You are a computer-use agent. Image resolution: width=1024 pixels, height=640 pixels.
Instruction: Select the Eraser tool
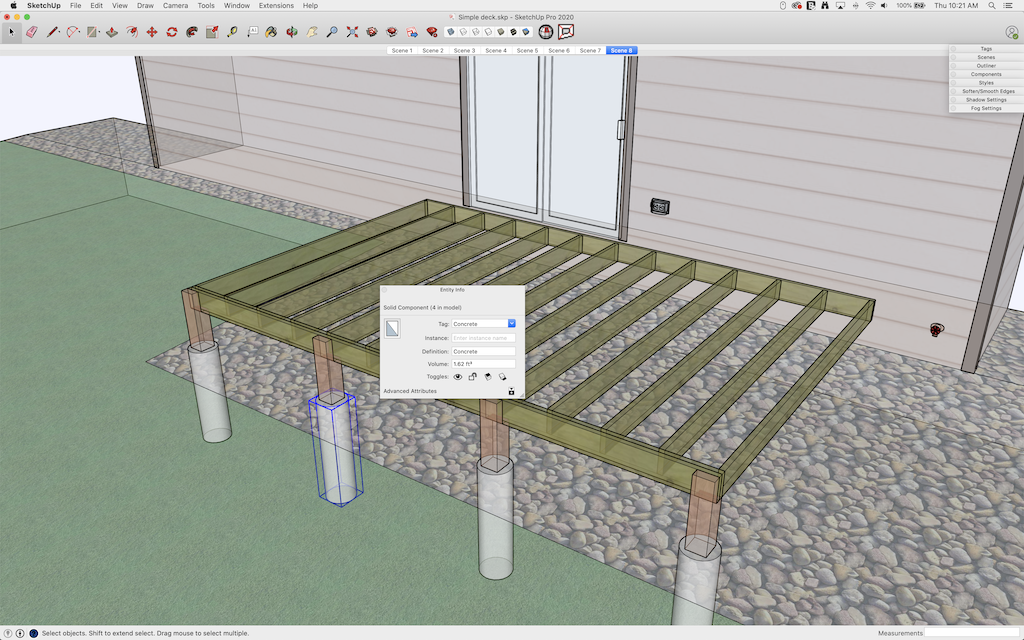coord(30,32)
